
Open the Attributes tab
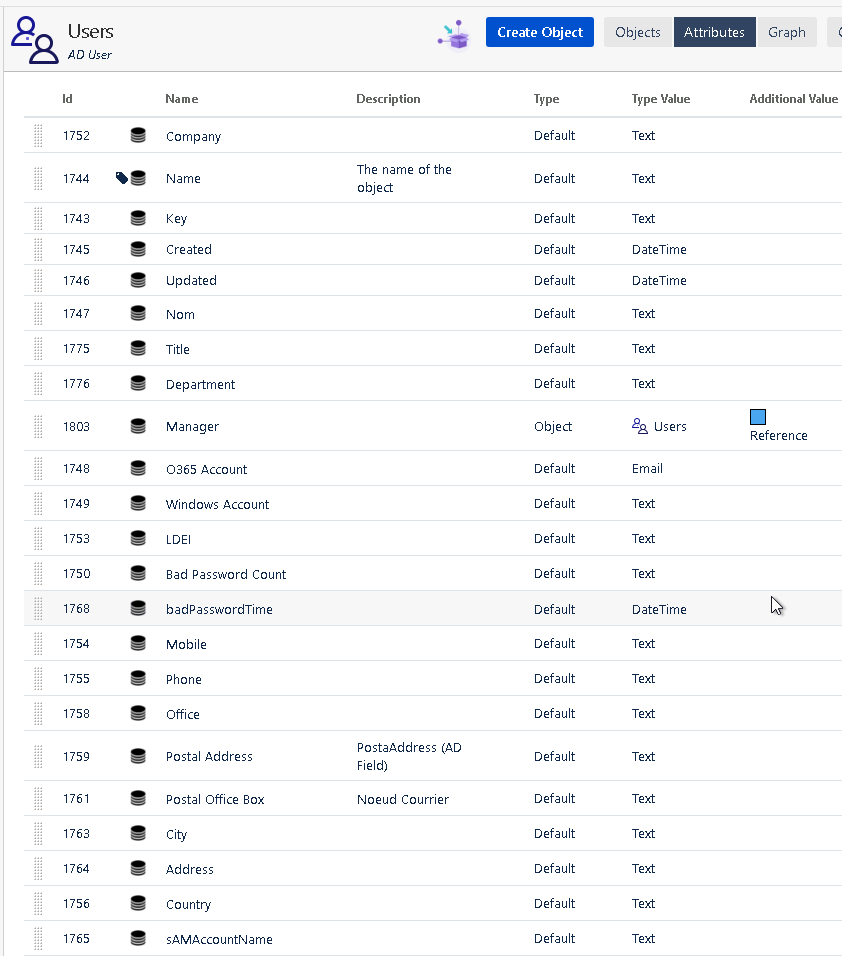(x=714, y=31)
